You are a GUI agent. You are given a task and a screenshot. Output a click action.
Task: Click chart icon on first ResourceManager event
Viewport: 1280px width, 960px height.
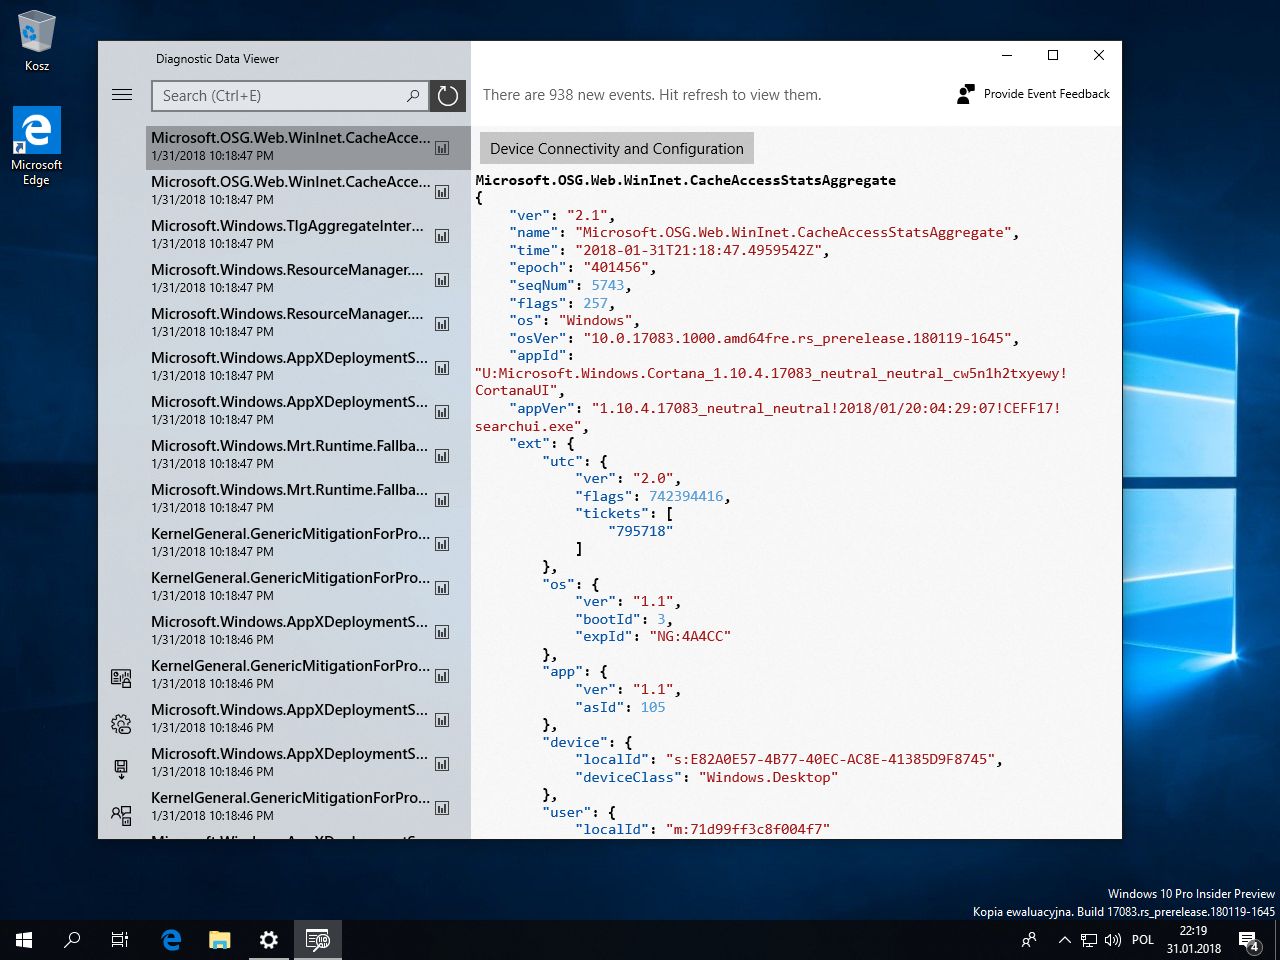(442, 280)
